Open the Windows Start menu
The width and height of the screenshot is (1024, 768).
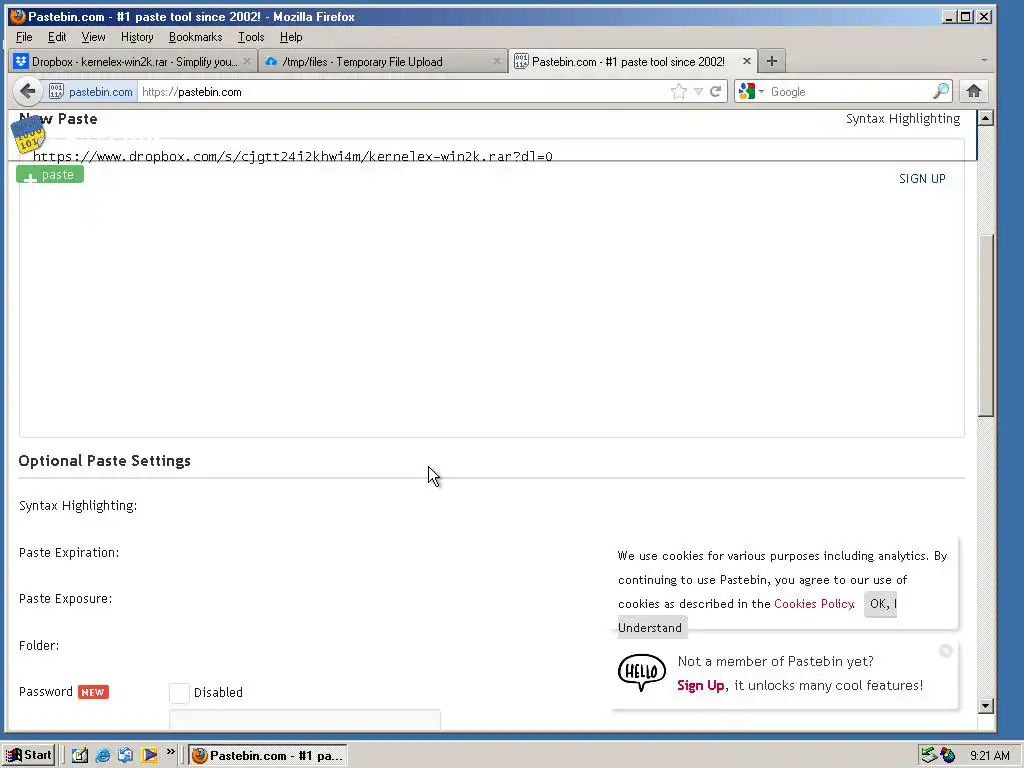(29, 755)
